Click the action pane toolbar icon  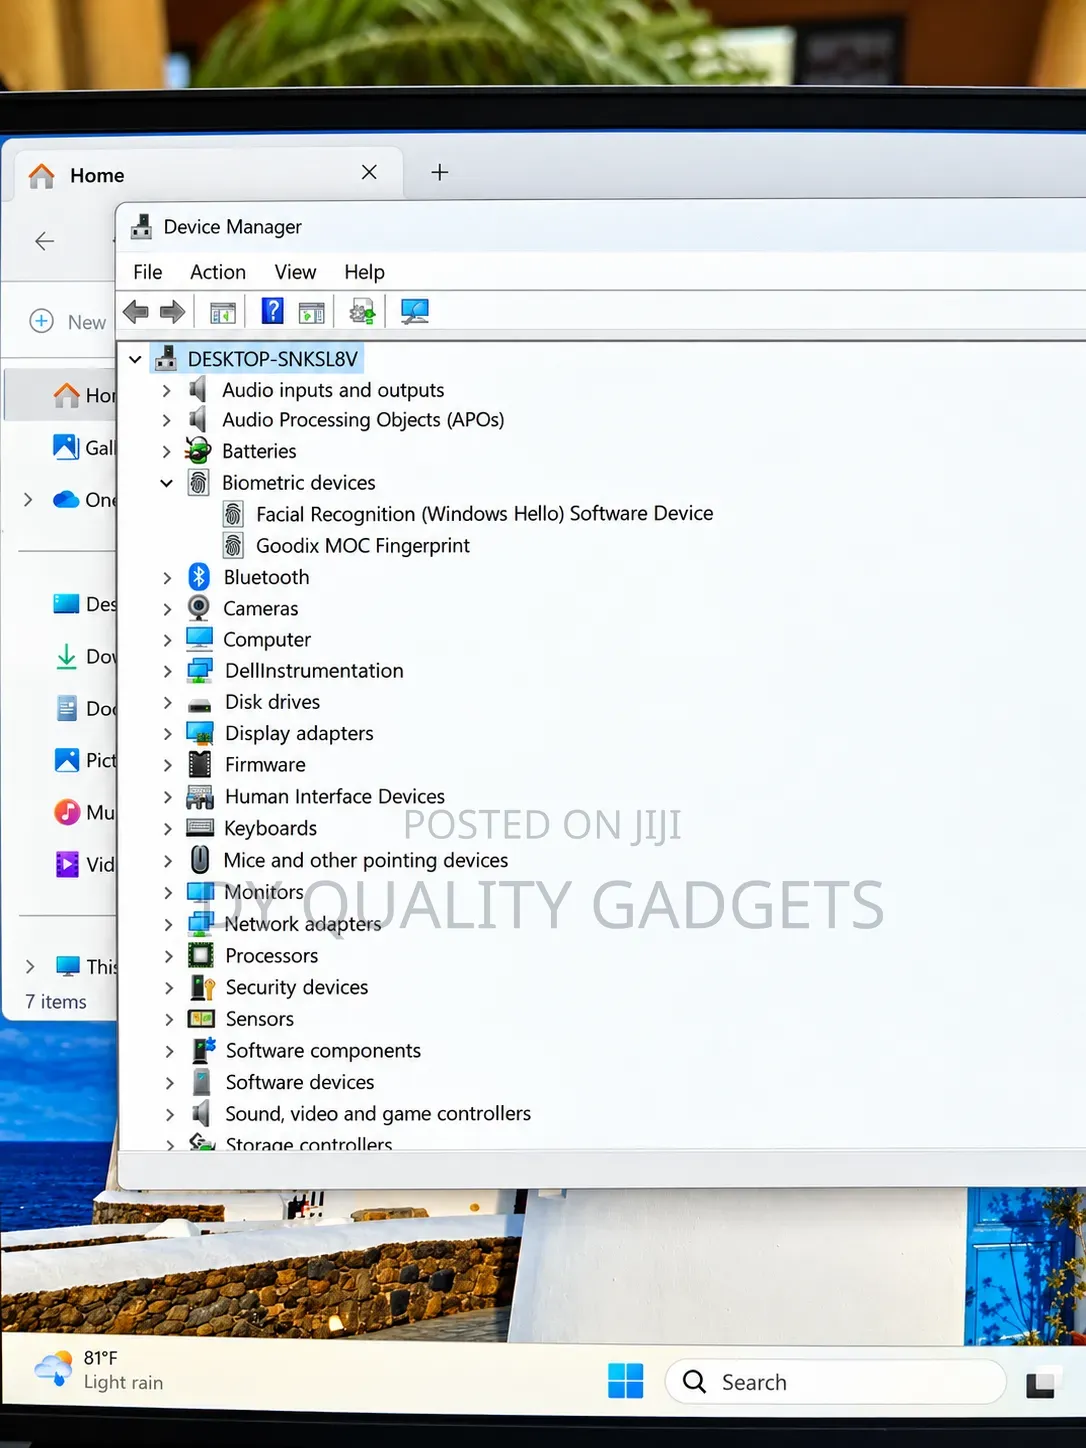tap(312, 313)
